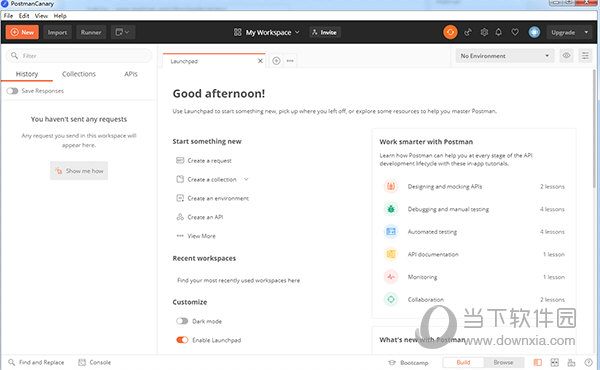600x370 pixels.
Task: Open manage environments sliders icon
Action: [x=585, y=56]
